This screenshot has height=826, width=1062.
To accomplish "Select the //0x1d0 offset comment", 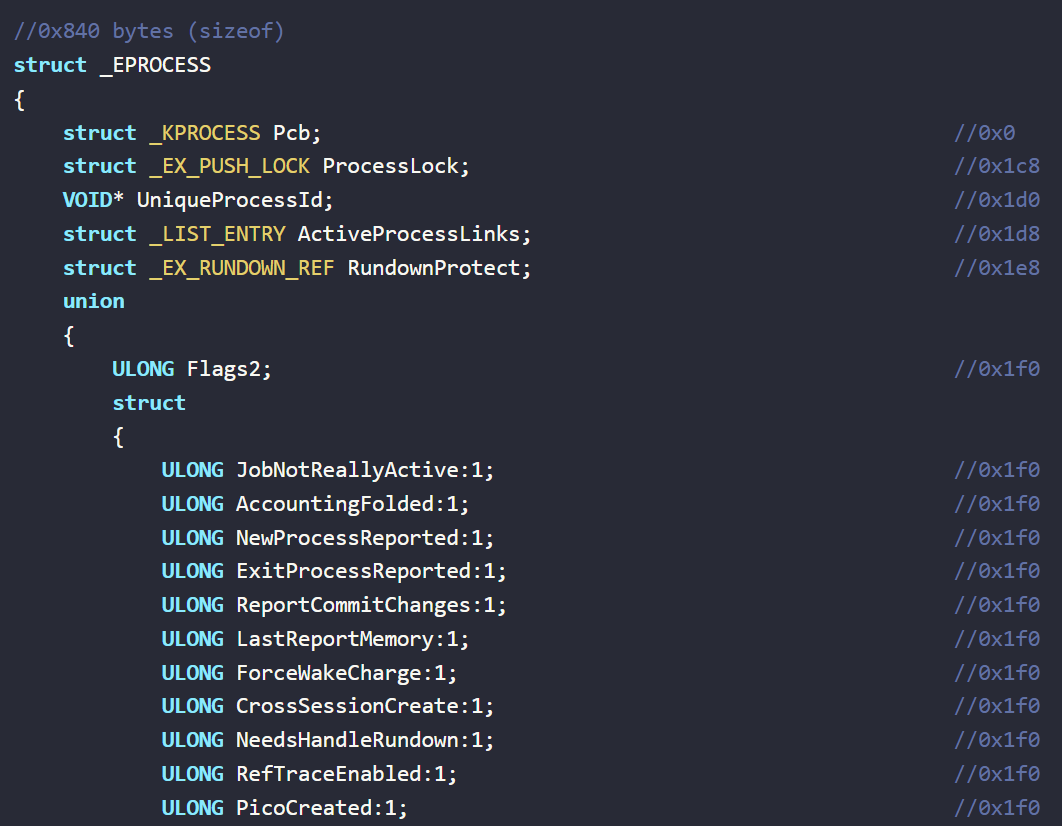I will [997, 200].
